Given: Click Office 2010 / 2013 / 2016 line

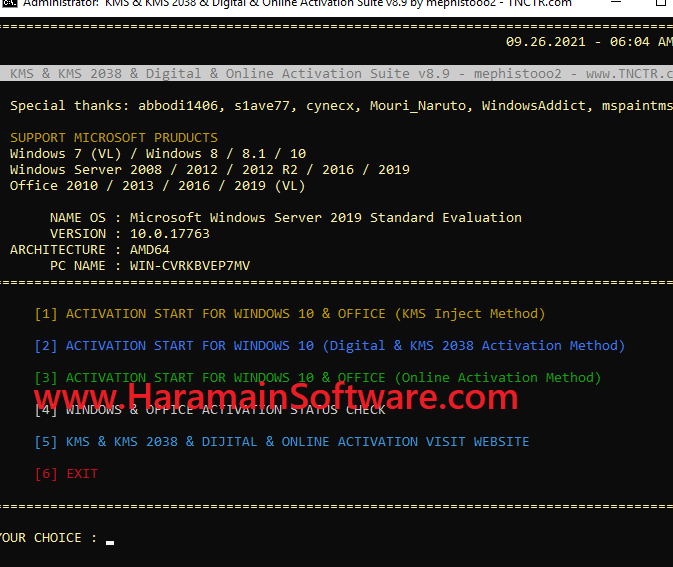Looking at the screenshot, I should [x=158, y=186].
